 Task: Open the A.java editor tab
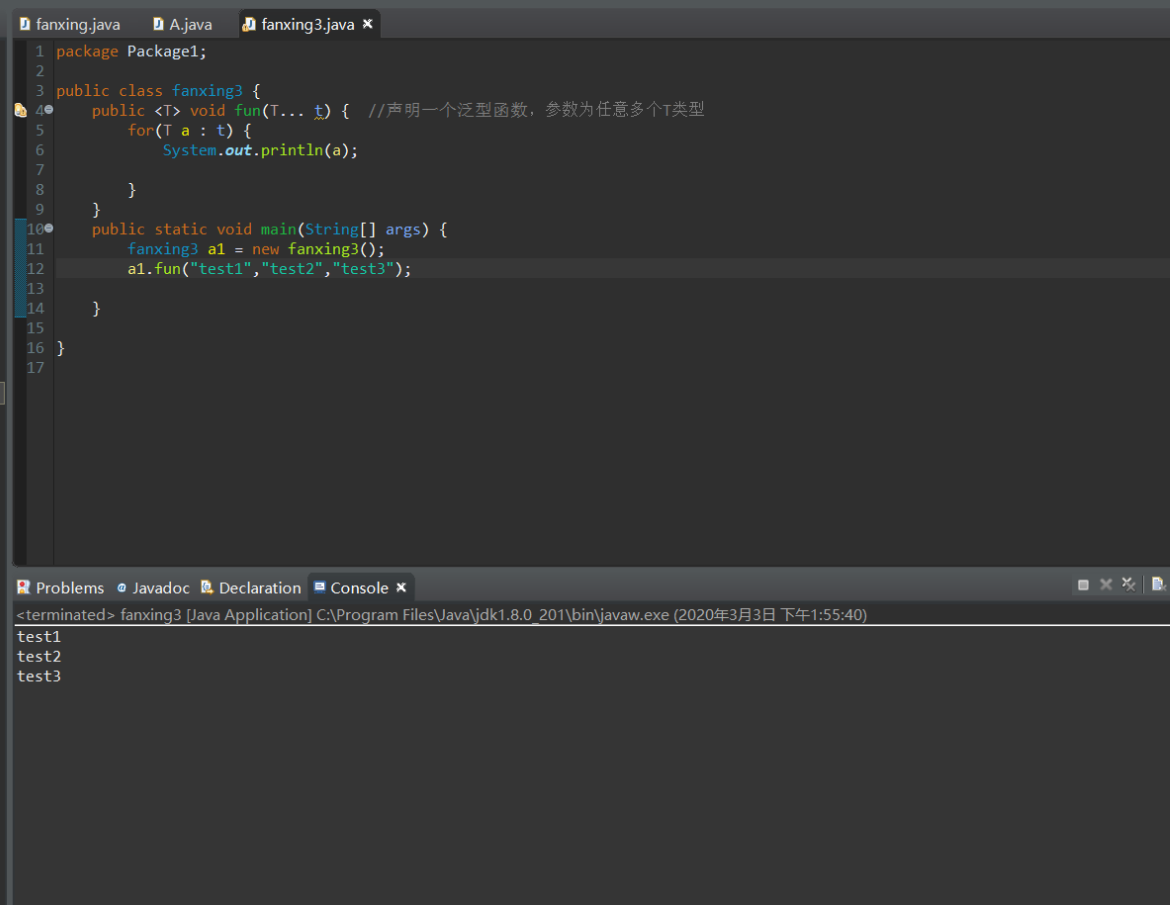click(x=190, y=24)
